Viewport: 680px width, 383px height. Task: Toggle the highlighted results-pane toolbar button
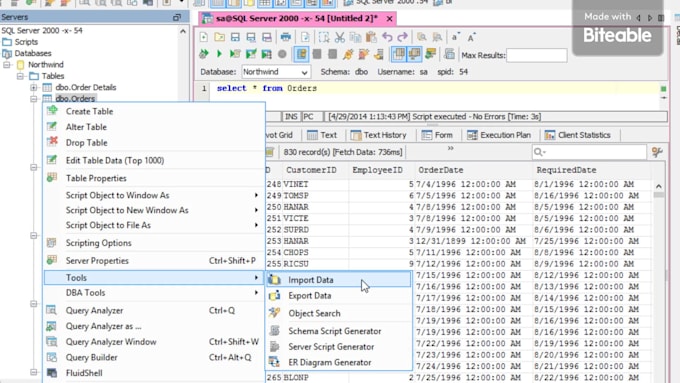[301, 54]
